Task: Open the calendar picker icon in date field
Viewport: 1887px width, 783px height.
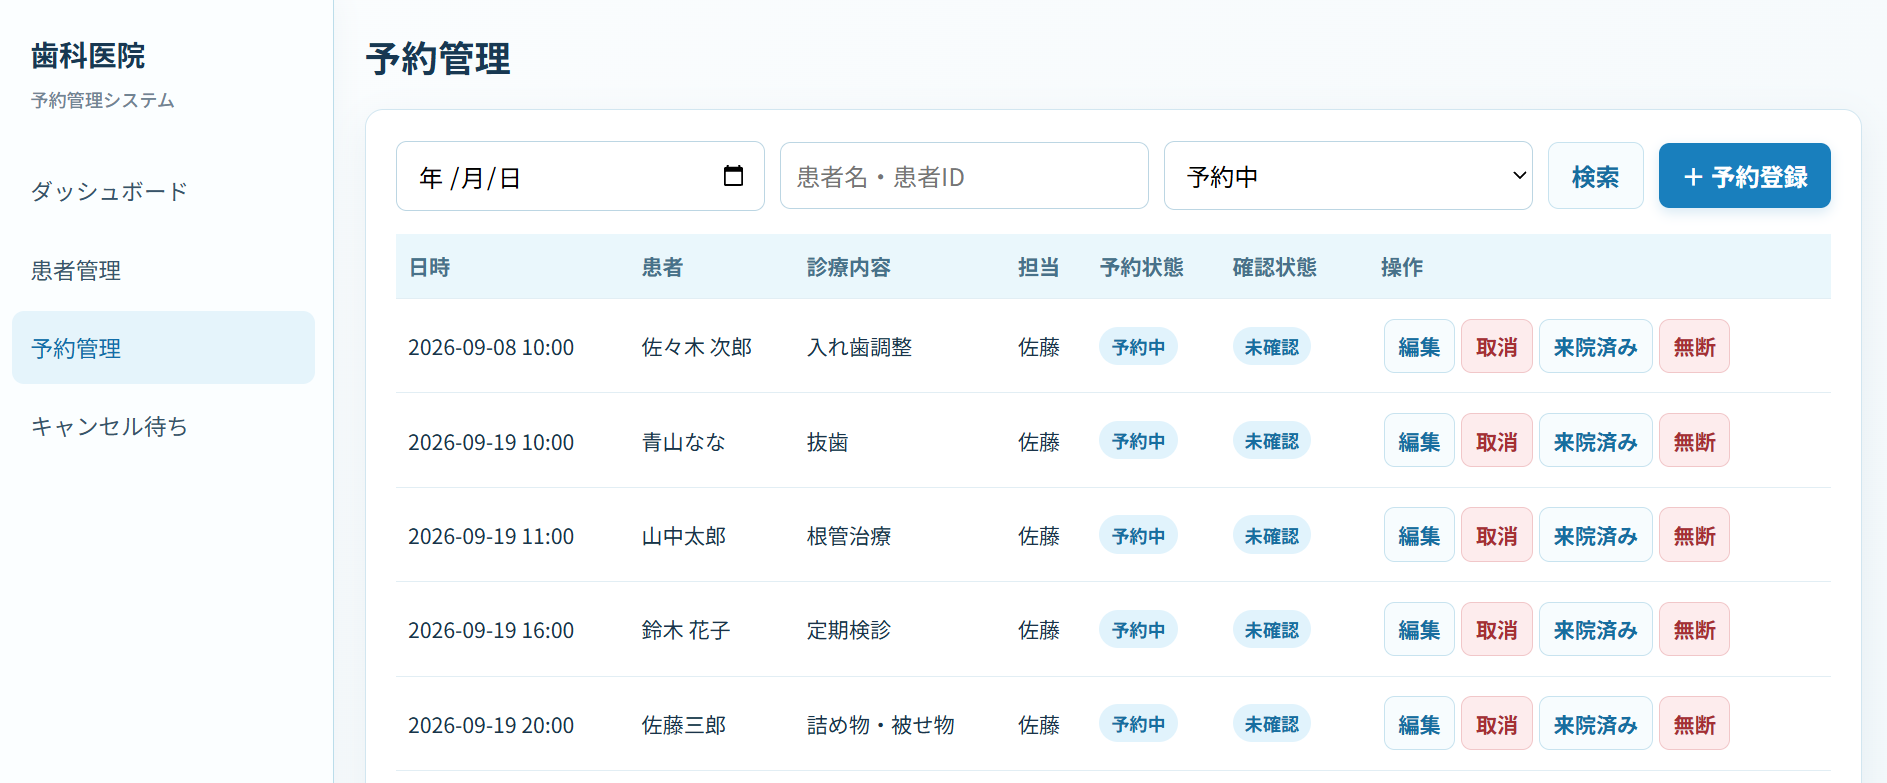Action: [733, 176]
